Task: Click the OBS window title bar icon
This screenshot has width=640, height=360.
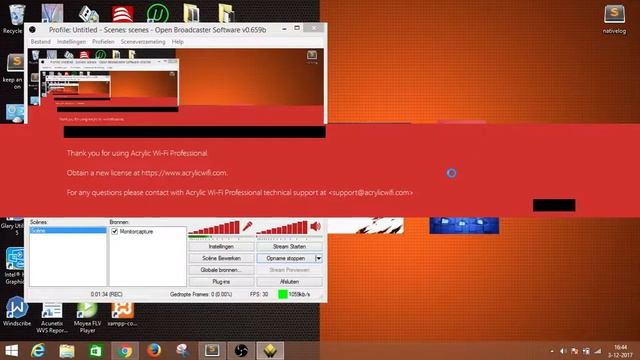Action: click(32, 29)
